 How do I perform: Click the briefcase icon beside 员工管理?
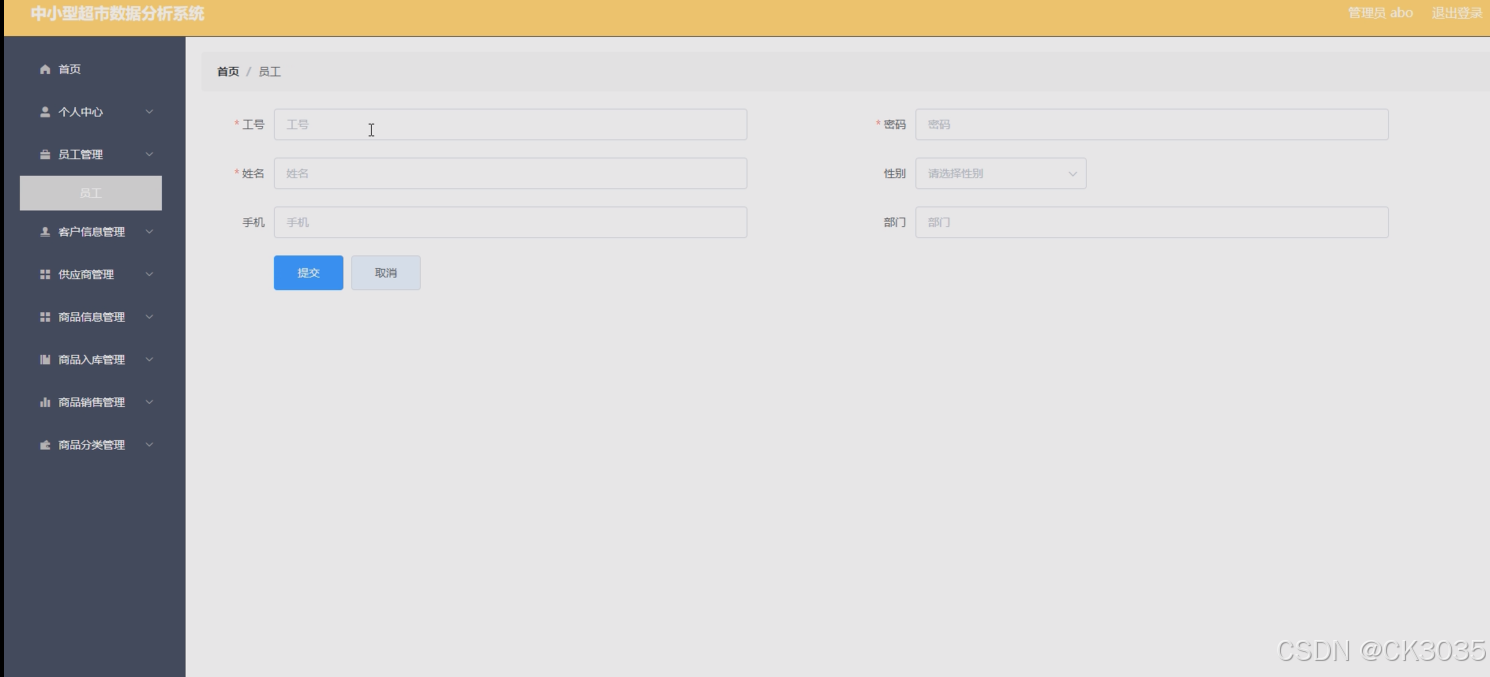pos(45,155)
